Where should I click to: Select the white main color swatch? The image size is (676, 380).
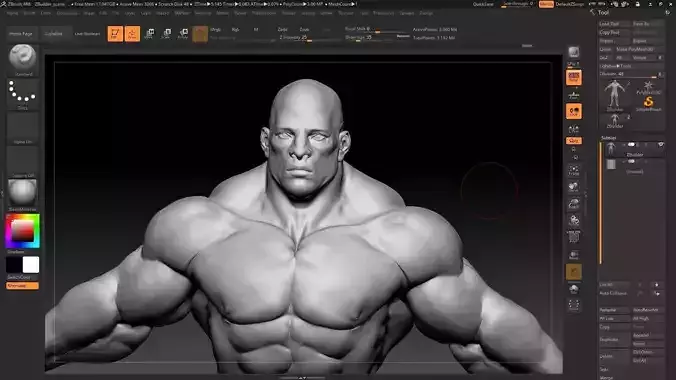click(x=31, y=265)
